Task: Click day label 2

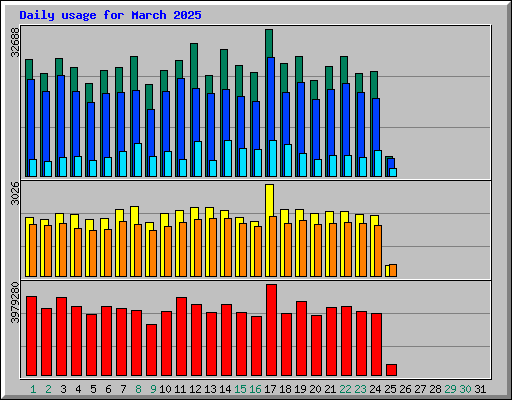Action: (x=48, y=389)
